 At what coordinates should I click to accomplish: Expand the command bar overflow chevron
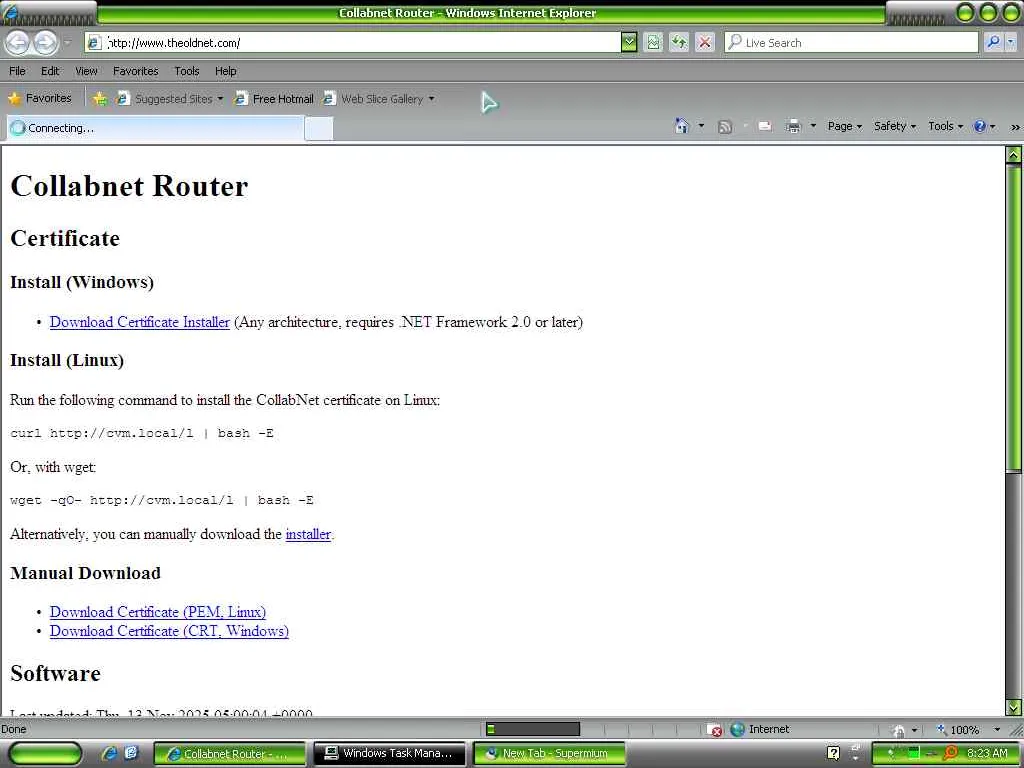(x=1015, y=127)
